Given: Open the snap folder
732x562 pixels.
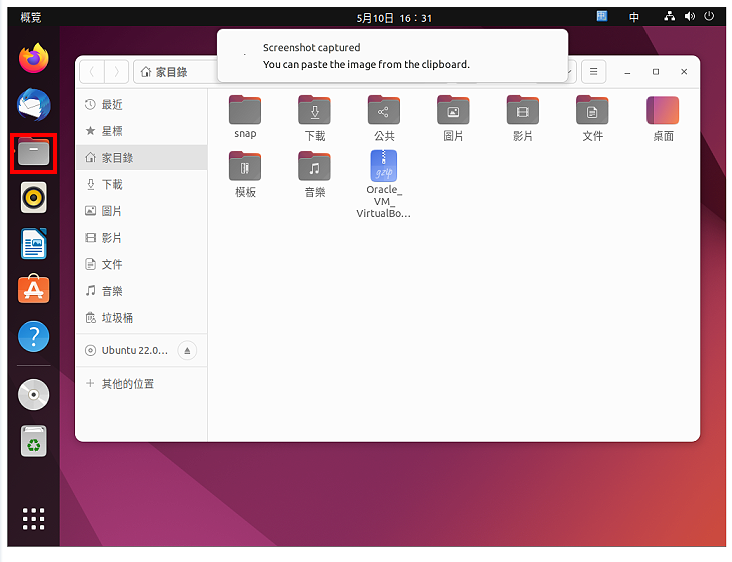Looking at the screenshot, I should pos(245,117).
